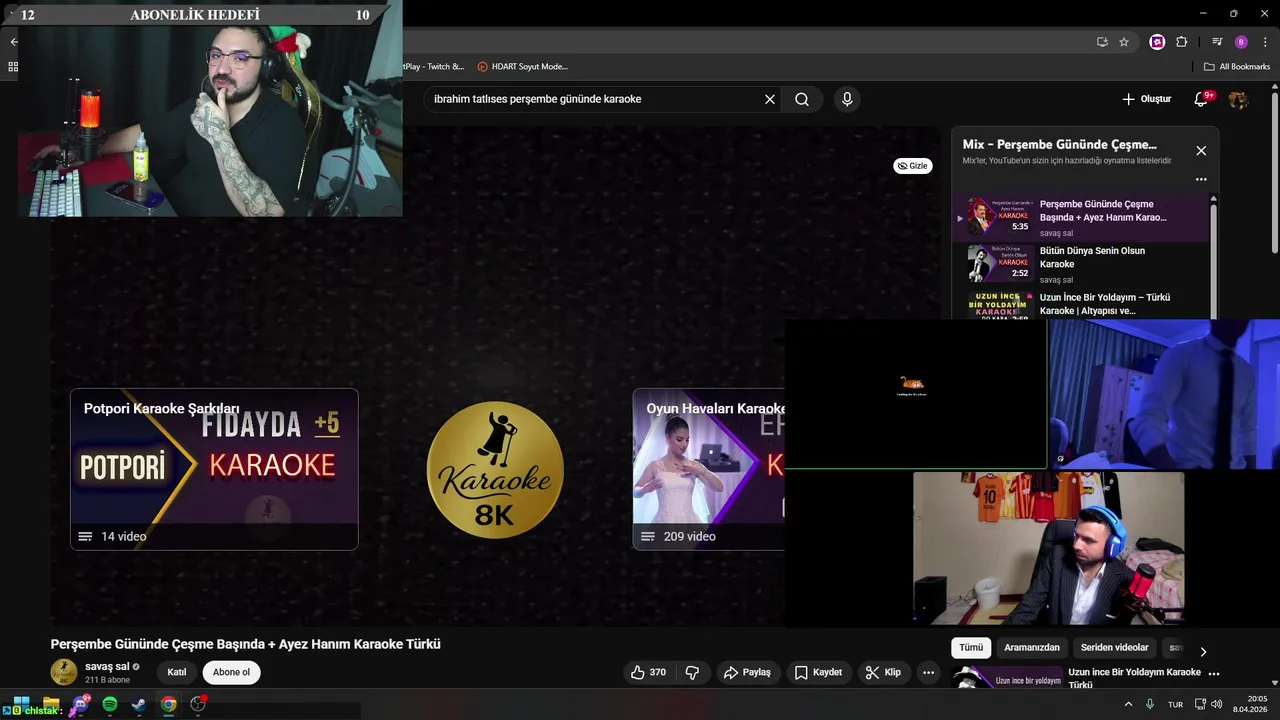Create a clip with Klip button

point(883,672)
